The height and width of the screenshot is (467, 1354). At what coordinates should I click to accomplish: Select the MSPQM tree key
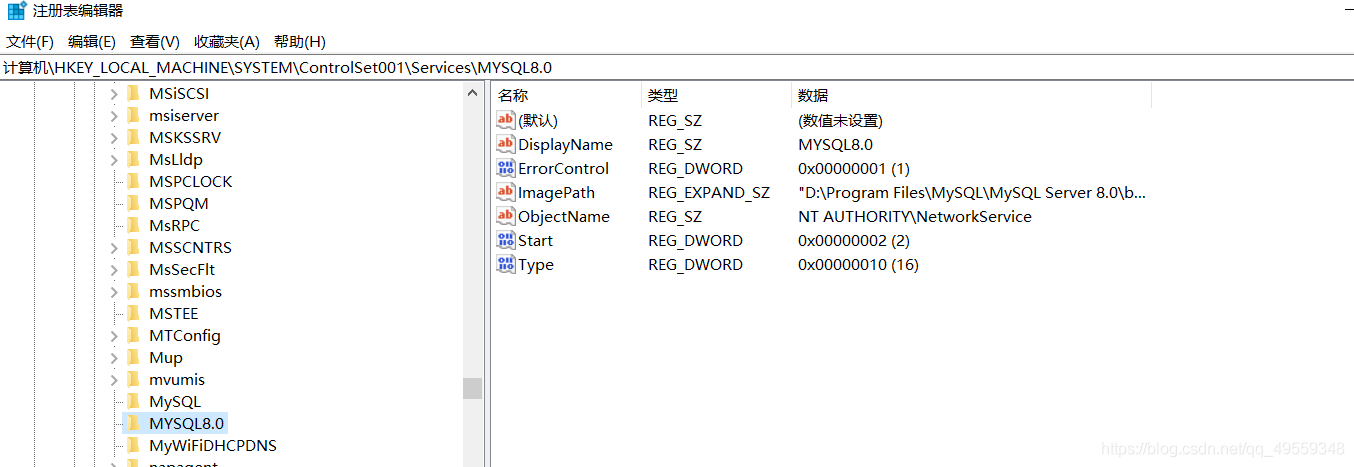[179, 204]
